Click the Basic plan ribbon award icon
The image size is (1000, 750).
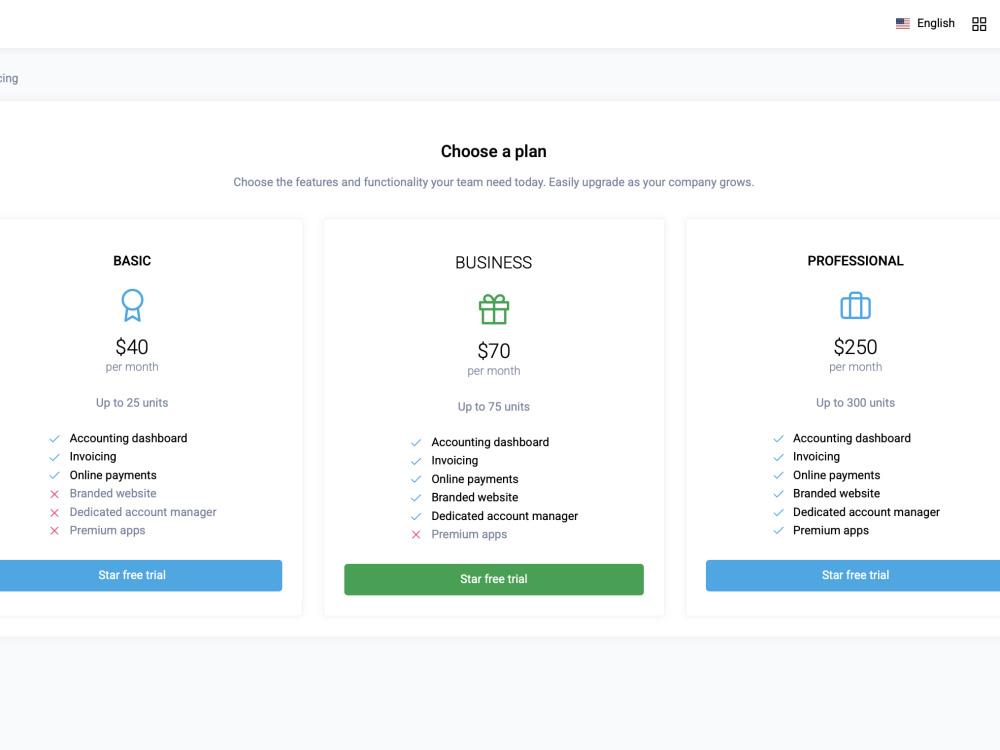(132, 305)
